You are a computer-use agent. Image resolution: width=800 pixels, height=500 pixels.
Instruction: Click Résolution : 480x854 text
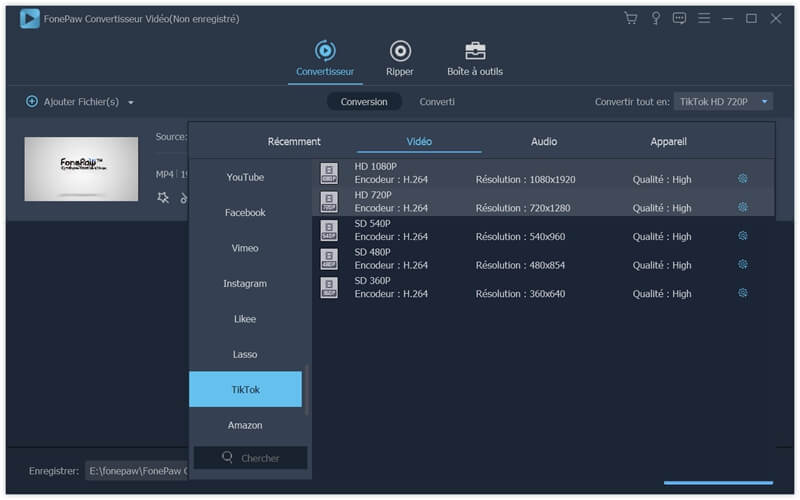520,265
